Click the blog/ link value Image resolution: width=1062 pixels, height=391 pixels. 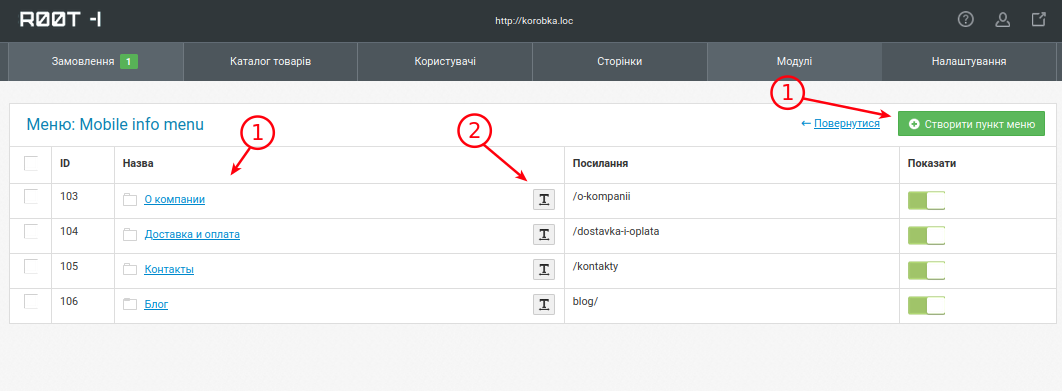[x=585, y=302]
